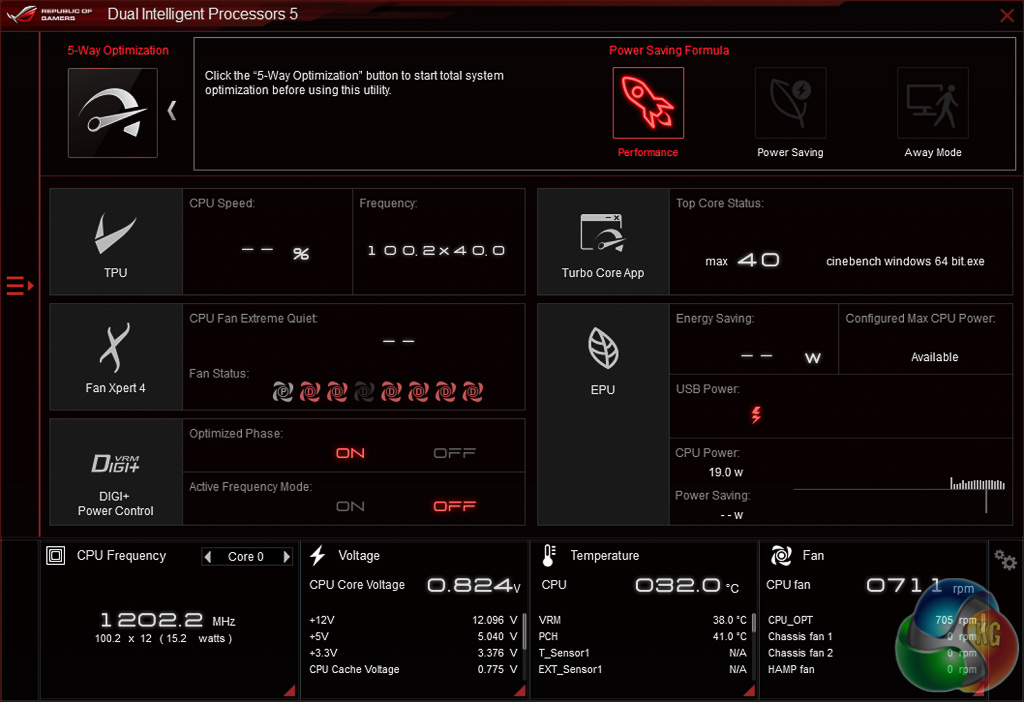The width and height of the screenshot is (1024, 702).
Task: Close the Dual Intelligent Processors 5 window
Action: click(x=1007, y=15)
